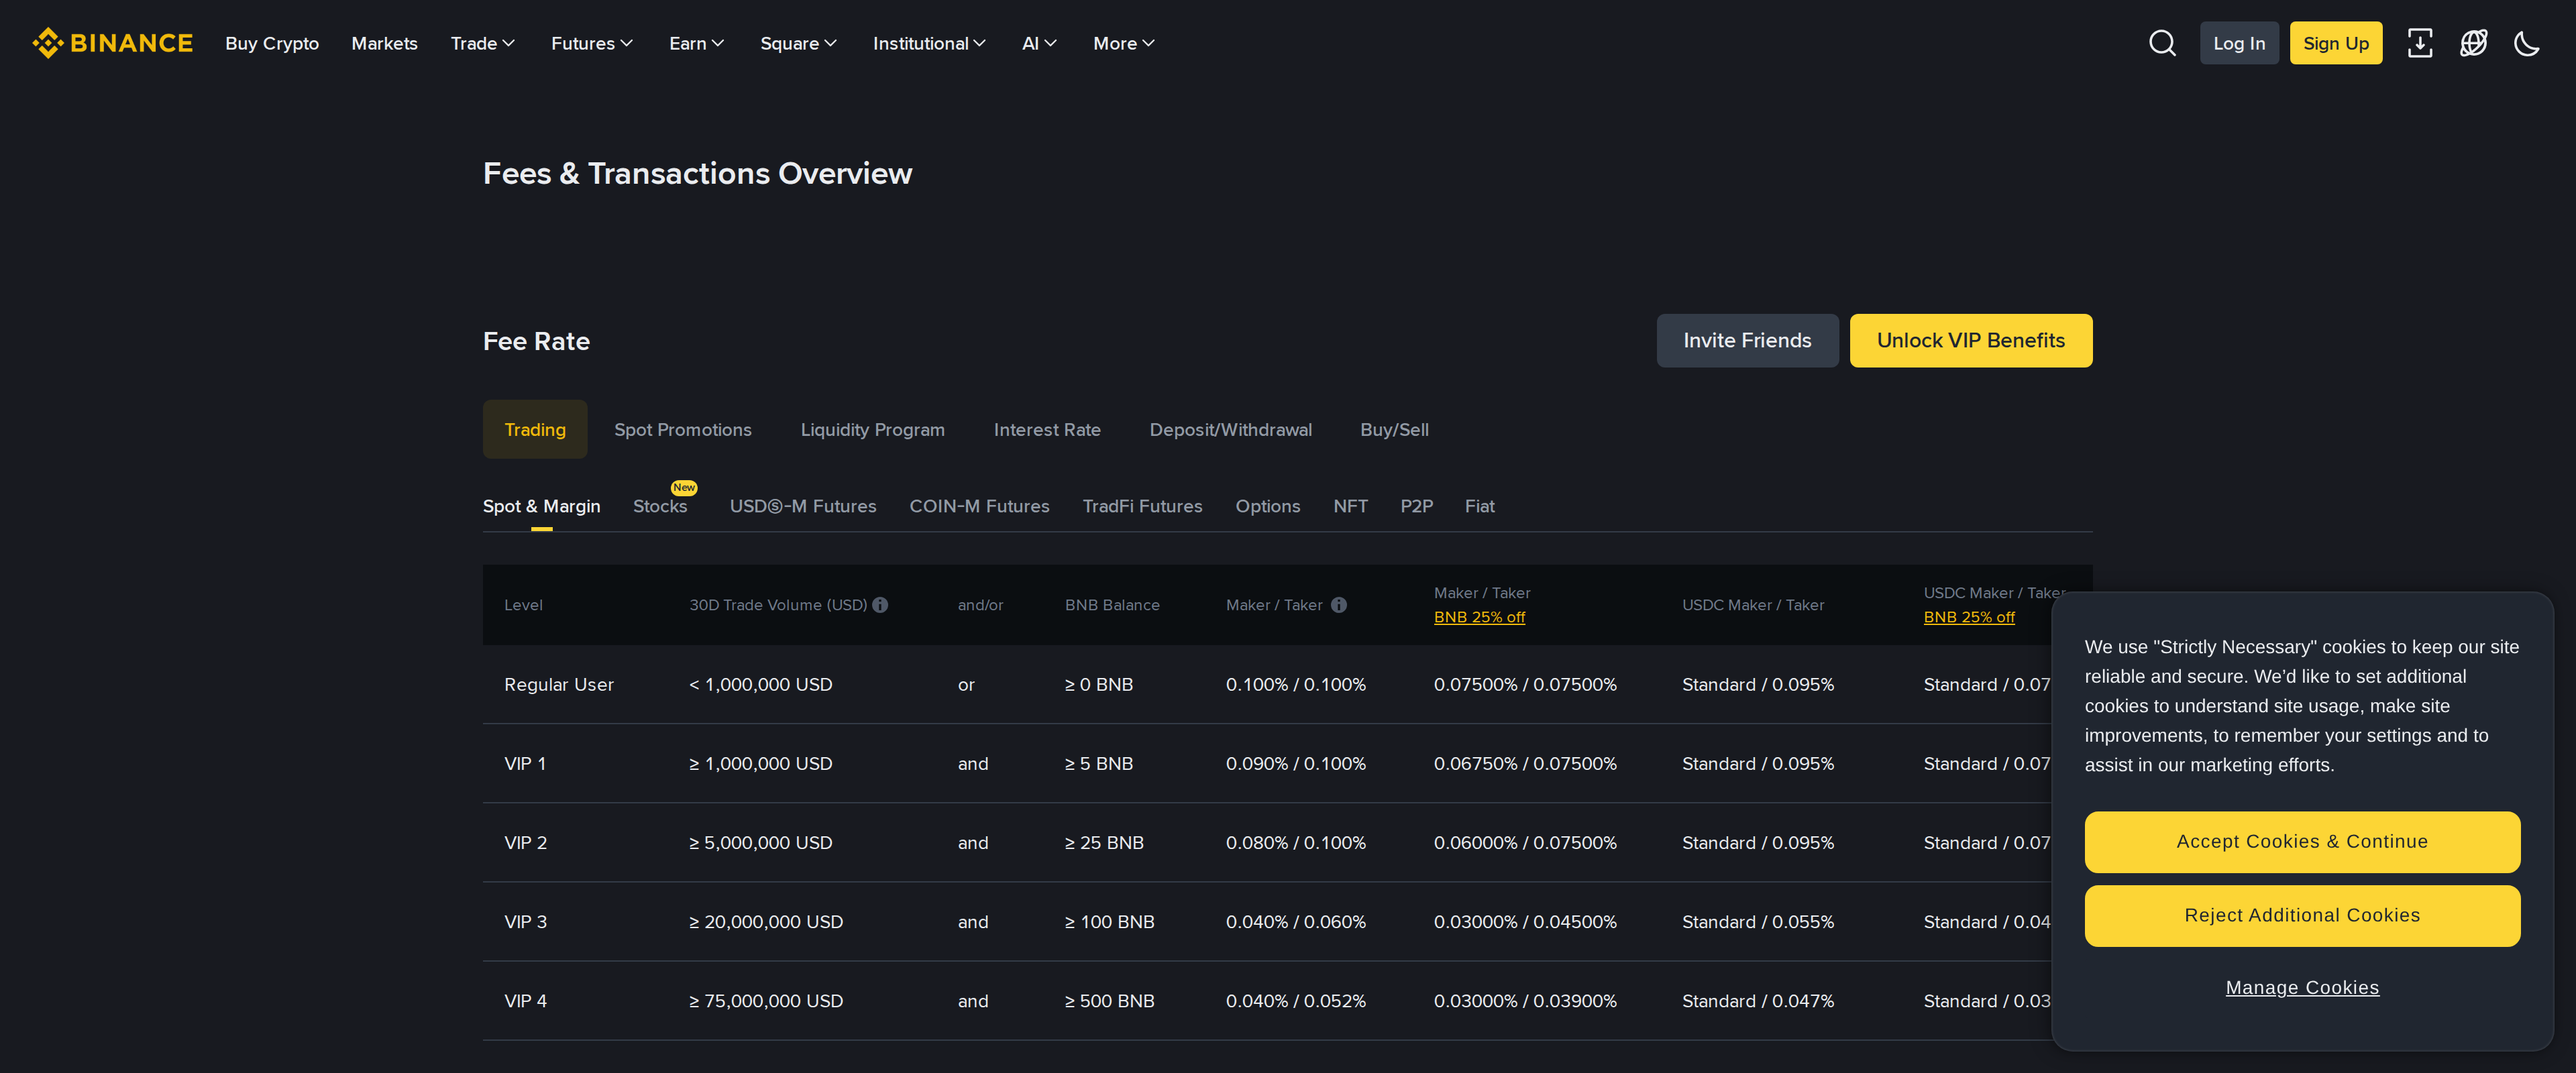Switch to Spot Promotions tab
The image size is (2576, 1073).
click(683, 429)
